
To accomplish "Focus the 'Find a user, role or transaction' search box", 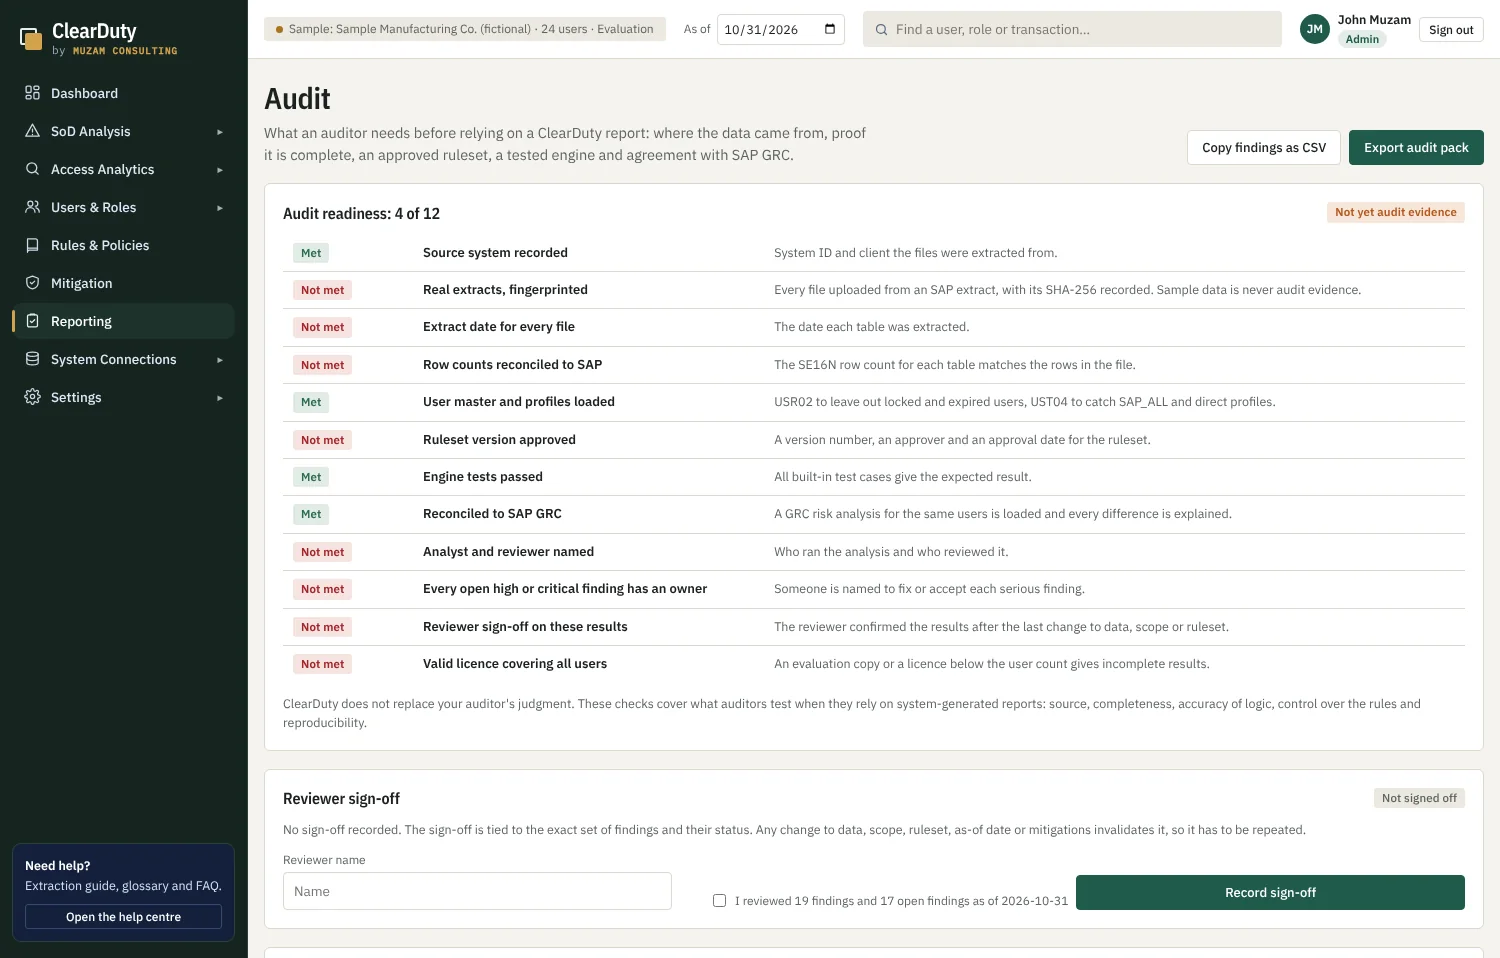I will (1072, 29).
